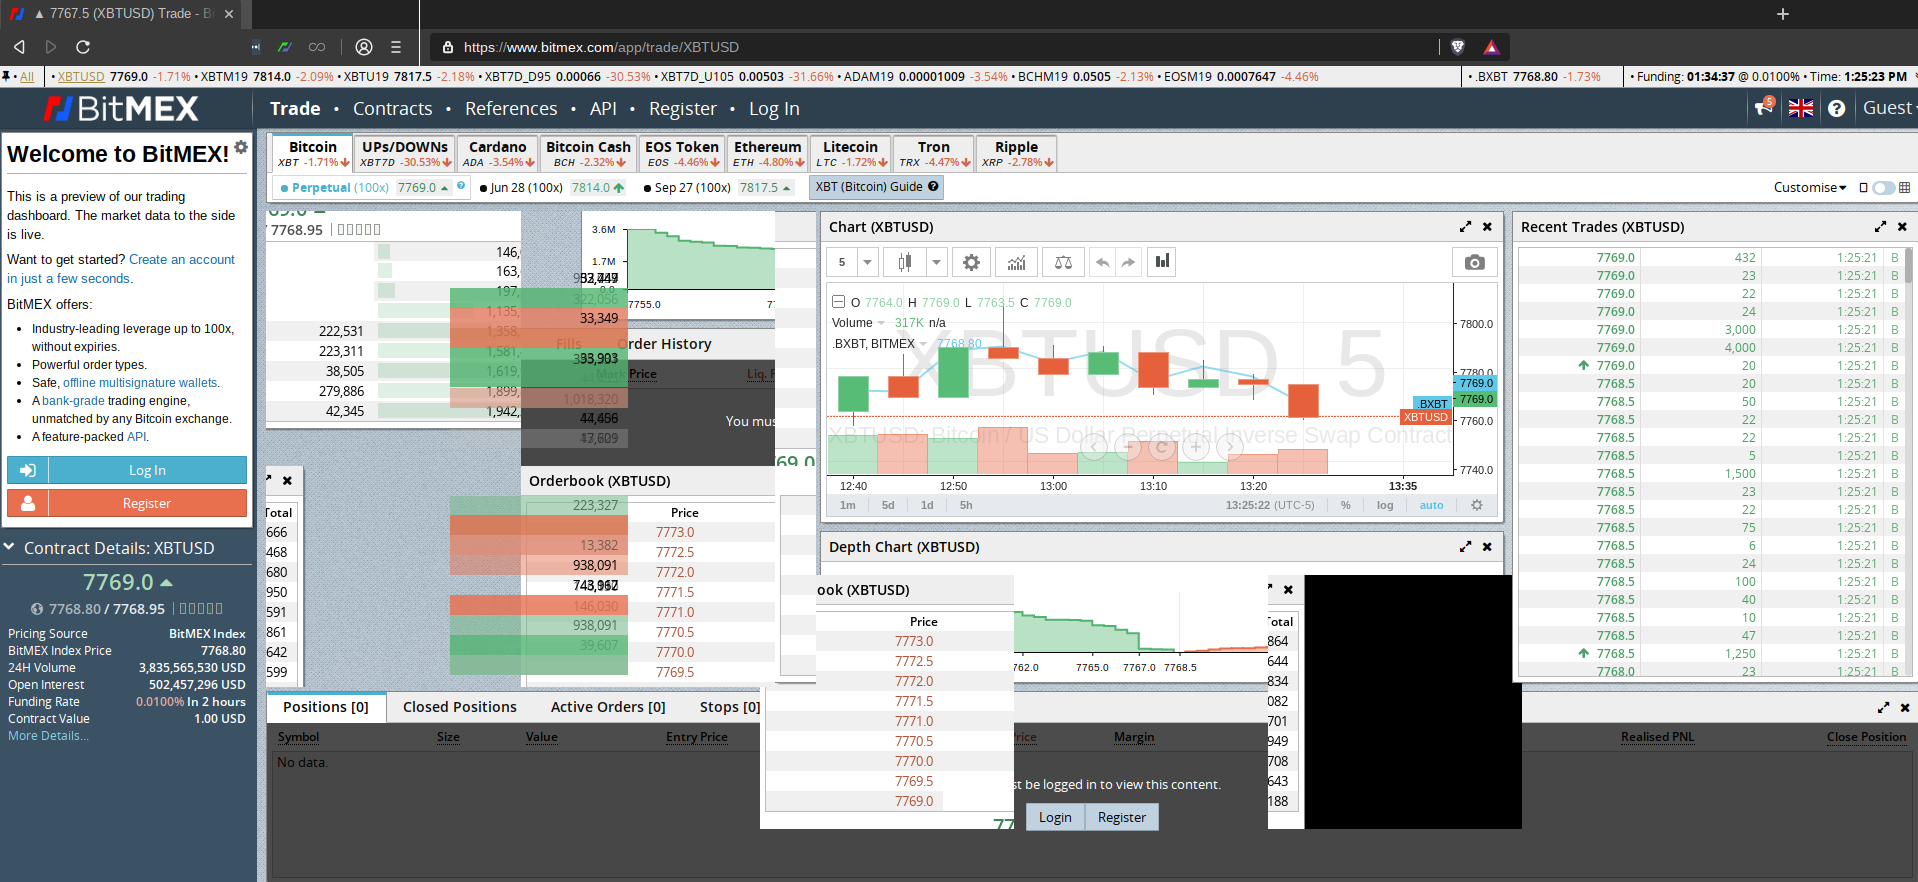Open the help question mark icon
Screen dimensions: 1918x882
pyautogui.click(x=1837, y=108)
